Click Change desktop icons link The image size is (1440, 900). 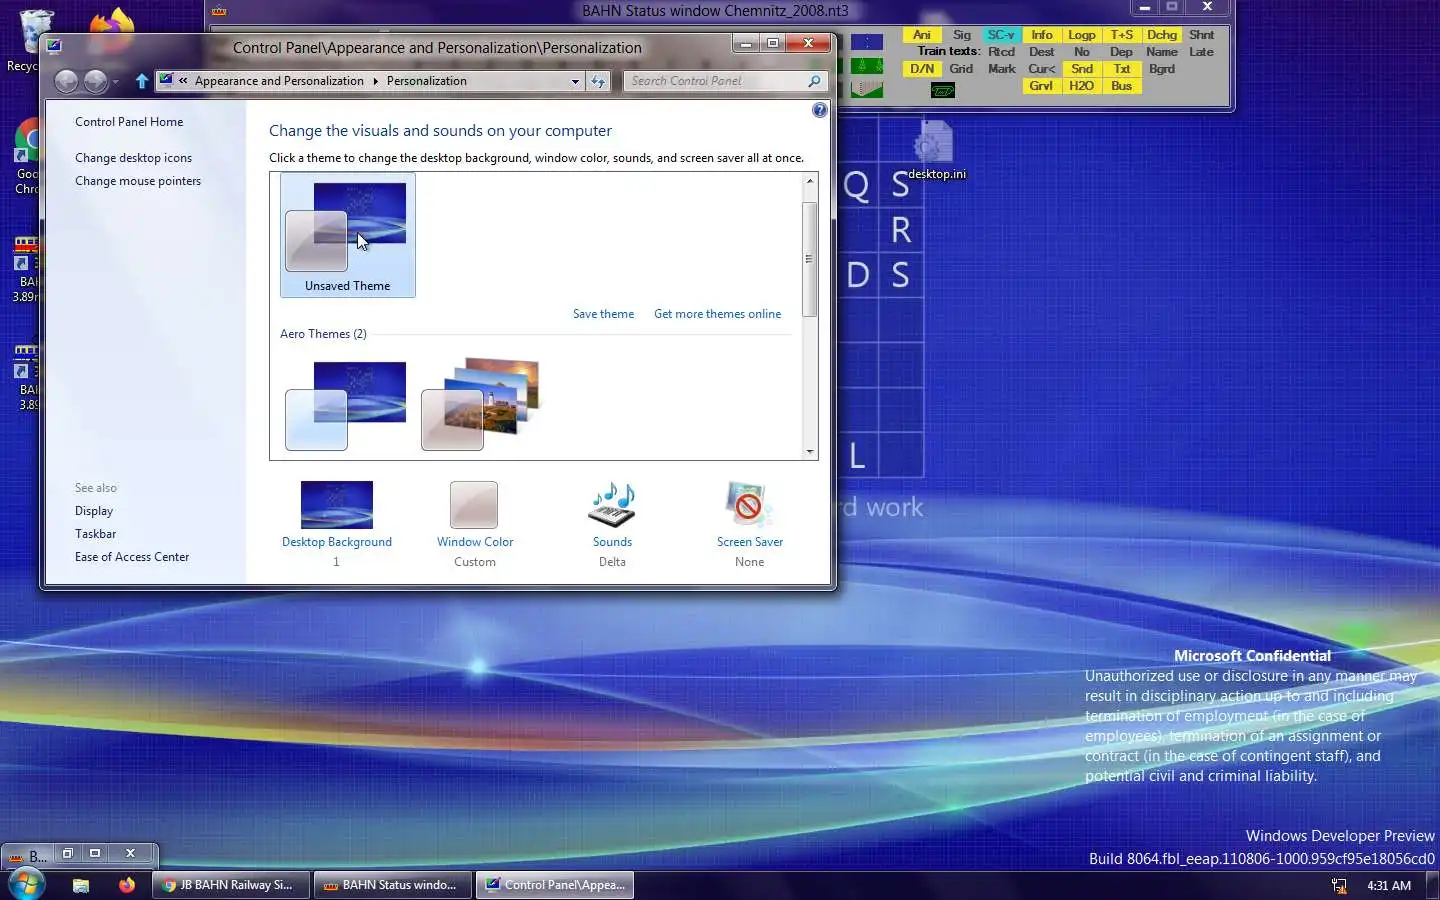(x=133, y=158)
